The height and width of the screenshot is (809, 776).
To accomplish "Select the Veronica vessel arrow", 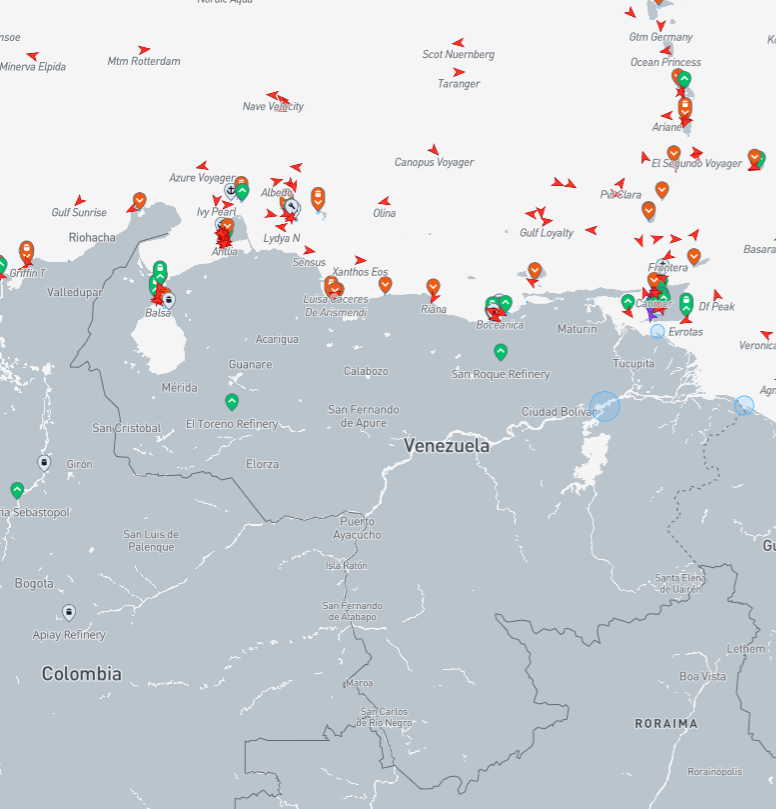I will pyautogui.click(x=767, y=334).
